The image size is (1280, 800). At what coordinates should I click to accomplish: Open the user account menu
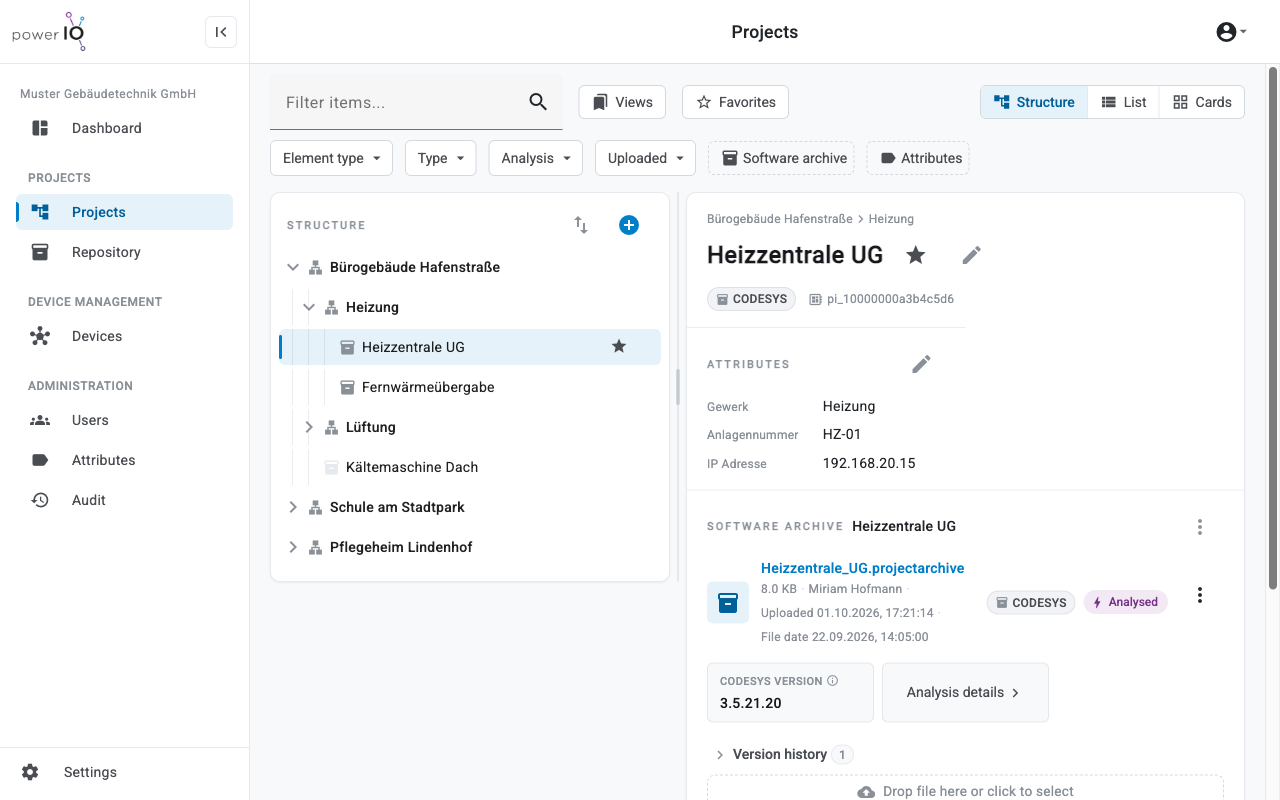click(1231, 32)
